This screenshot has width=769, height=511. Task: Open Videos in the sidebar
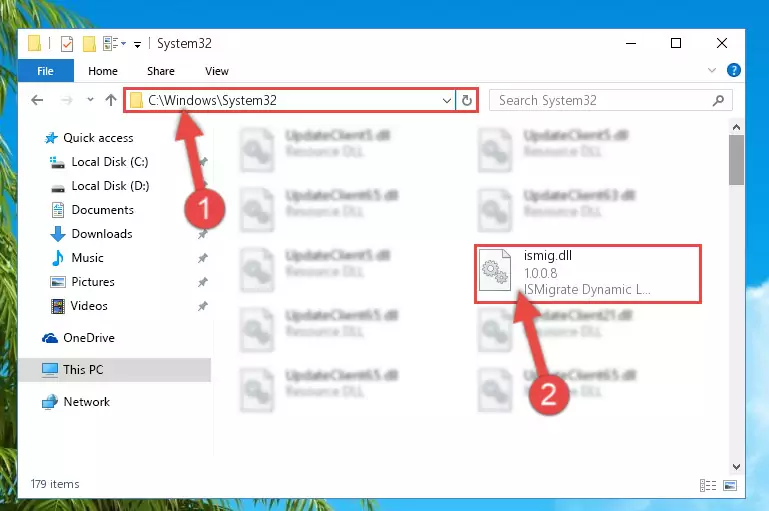click(89, 306)
